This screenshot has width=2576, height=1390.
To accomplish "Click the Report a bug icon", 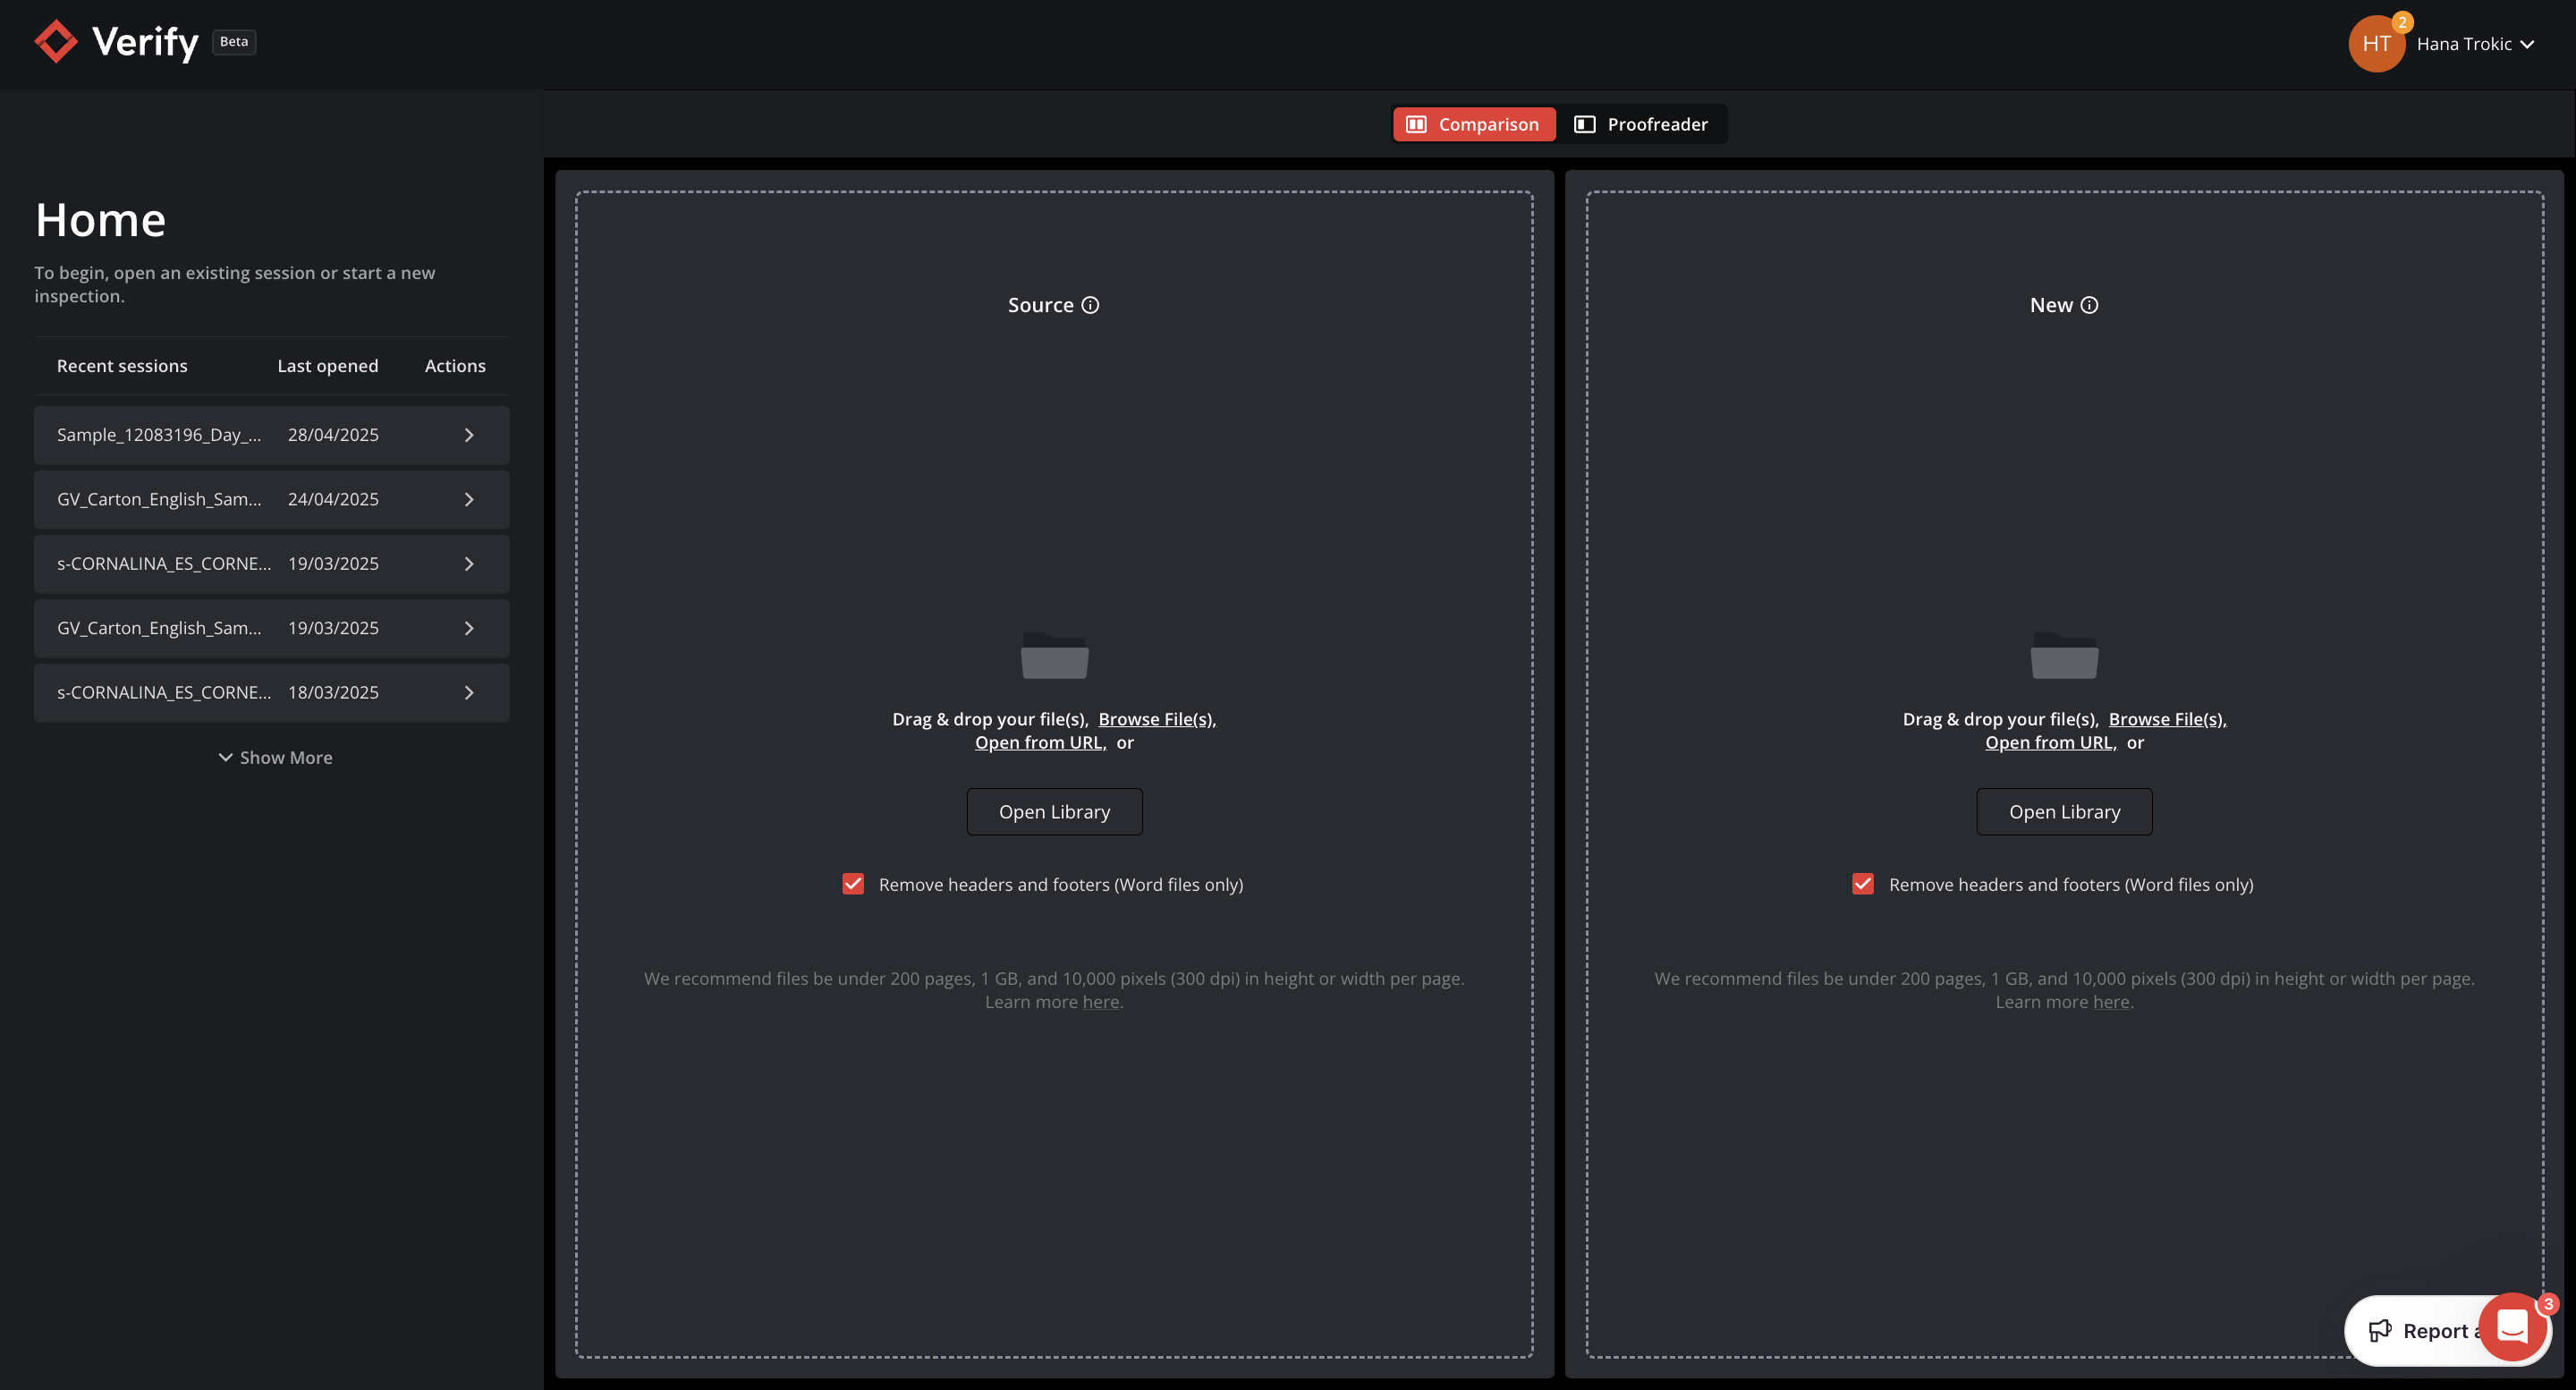I will (x=2383, y=1330).
